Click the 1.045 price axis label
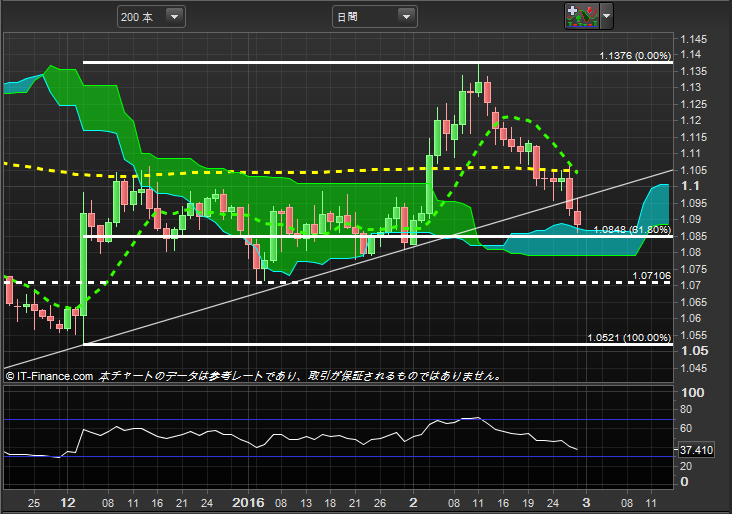732x514 pixels. click(x=694, y=368)
